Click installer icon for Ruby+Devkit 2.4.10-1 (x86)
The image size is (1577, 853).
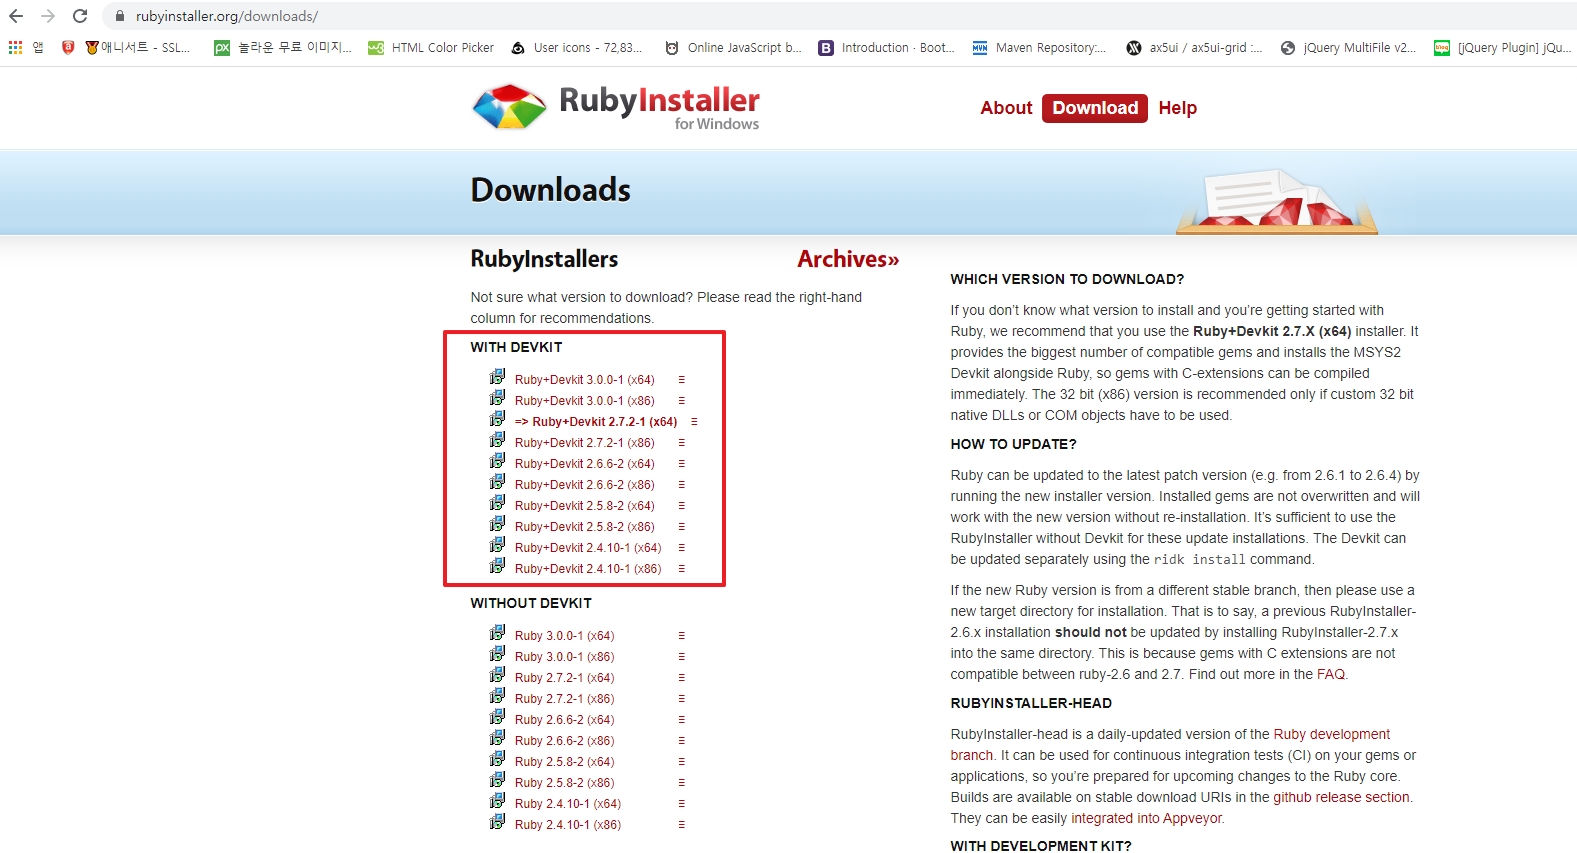[x=497, y=566]
